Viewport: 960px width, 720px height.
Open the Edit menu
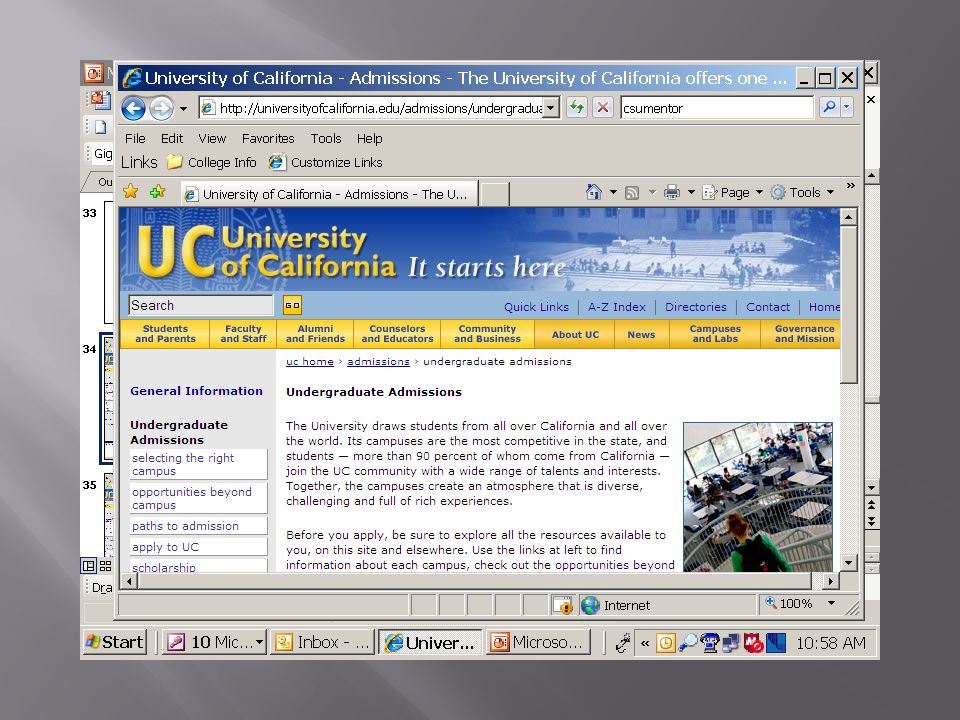pyautogui.click(x=172, y=138)
